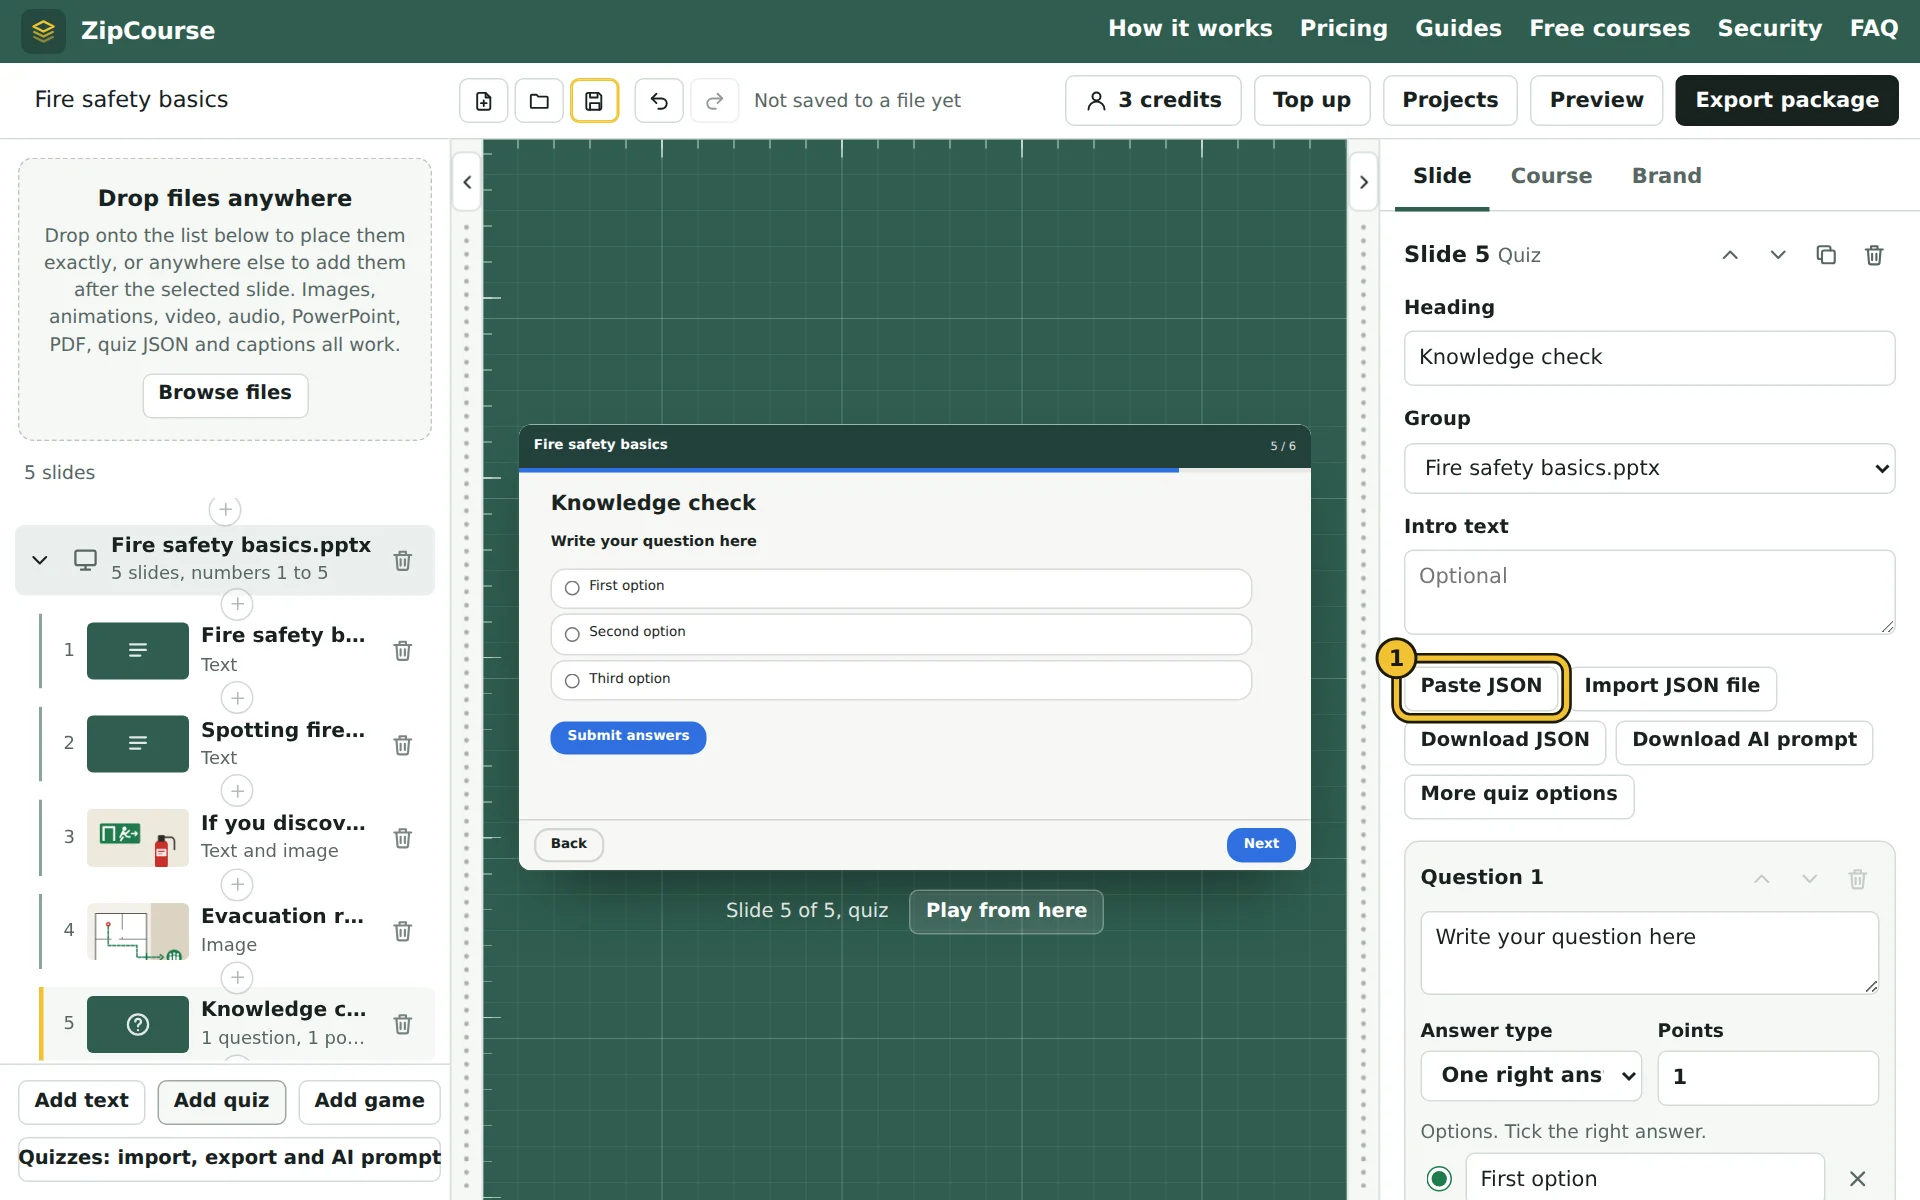Select the Third option radio in preview

pos(572,681)
